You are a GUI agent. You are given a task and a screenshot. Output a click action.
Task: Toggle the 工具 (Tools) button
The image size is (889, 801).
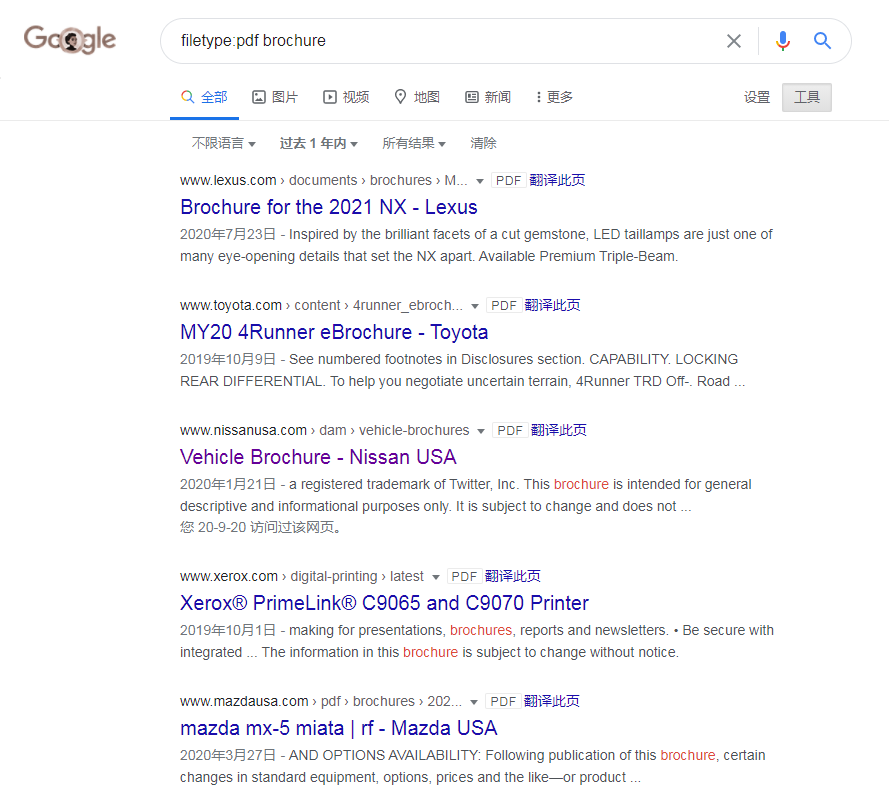[x=807, y=97]
